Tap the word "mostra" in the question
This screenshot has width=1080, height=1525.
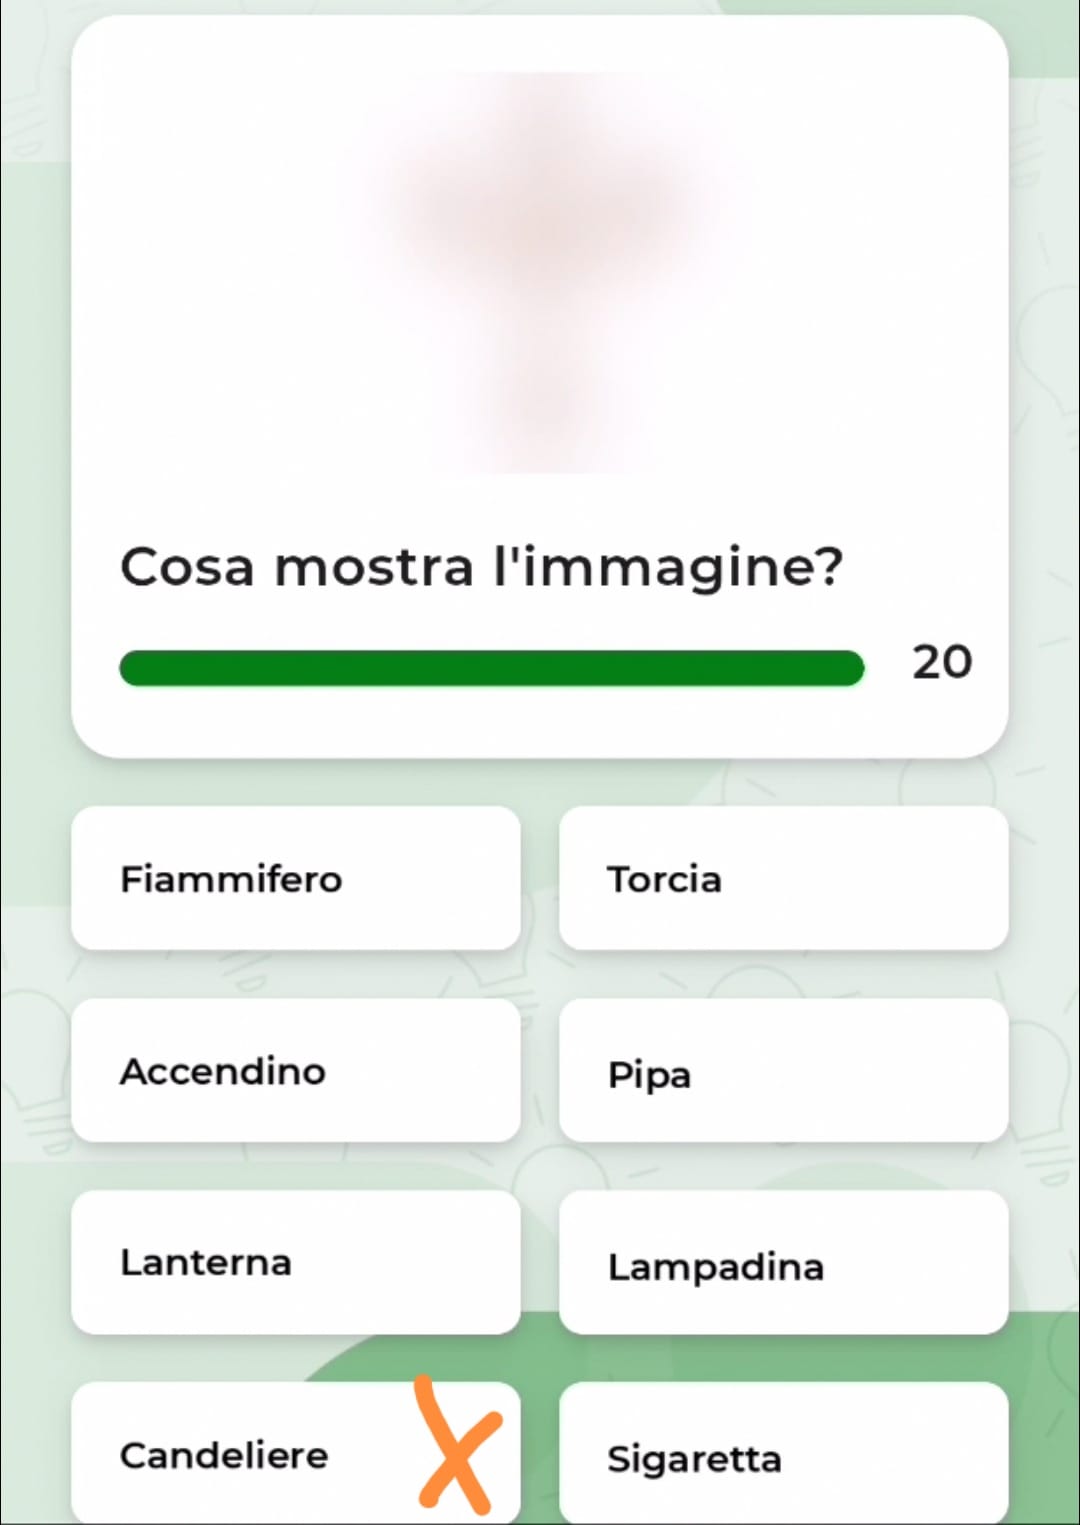374,569
